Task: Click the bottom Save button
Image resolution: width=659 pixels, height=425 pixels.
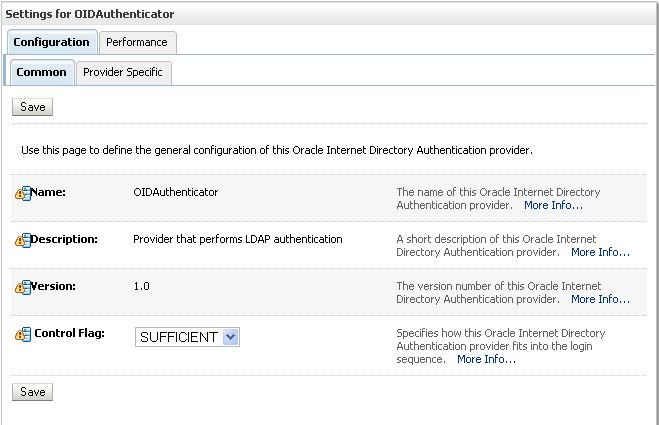Action: click(32, 392)
